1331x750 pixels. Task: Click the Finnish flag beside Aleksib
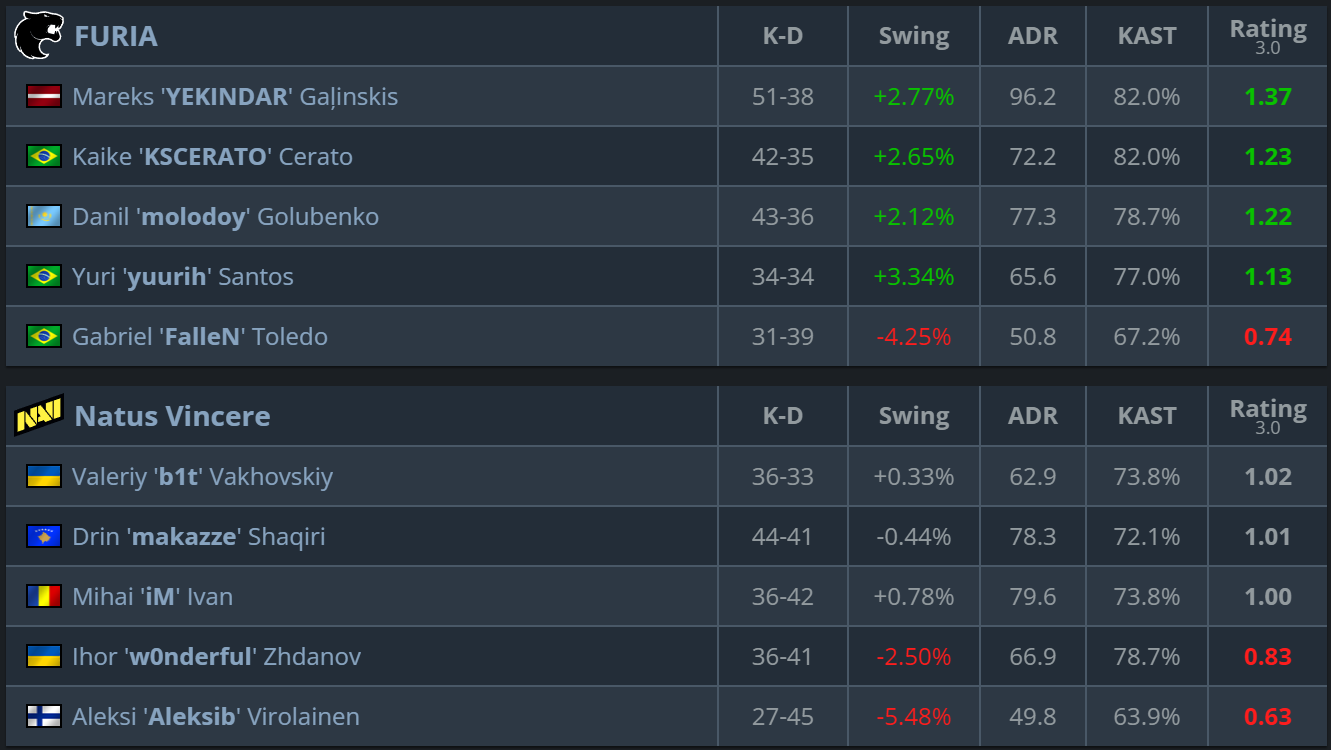tap(44, 716)
